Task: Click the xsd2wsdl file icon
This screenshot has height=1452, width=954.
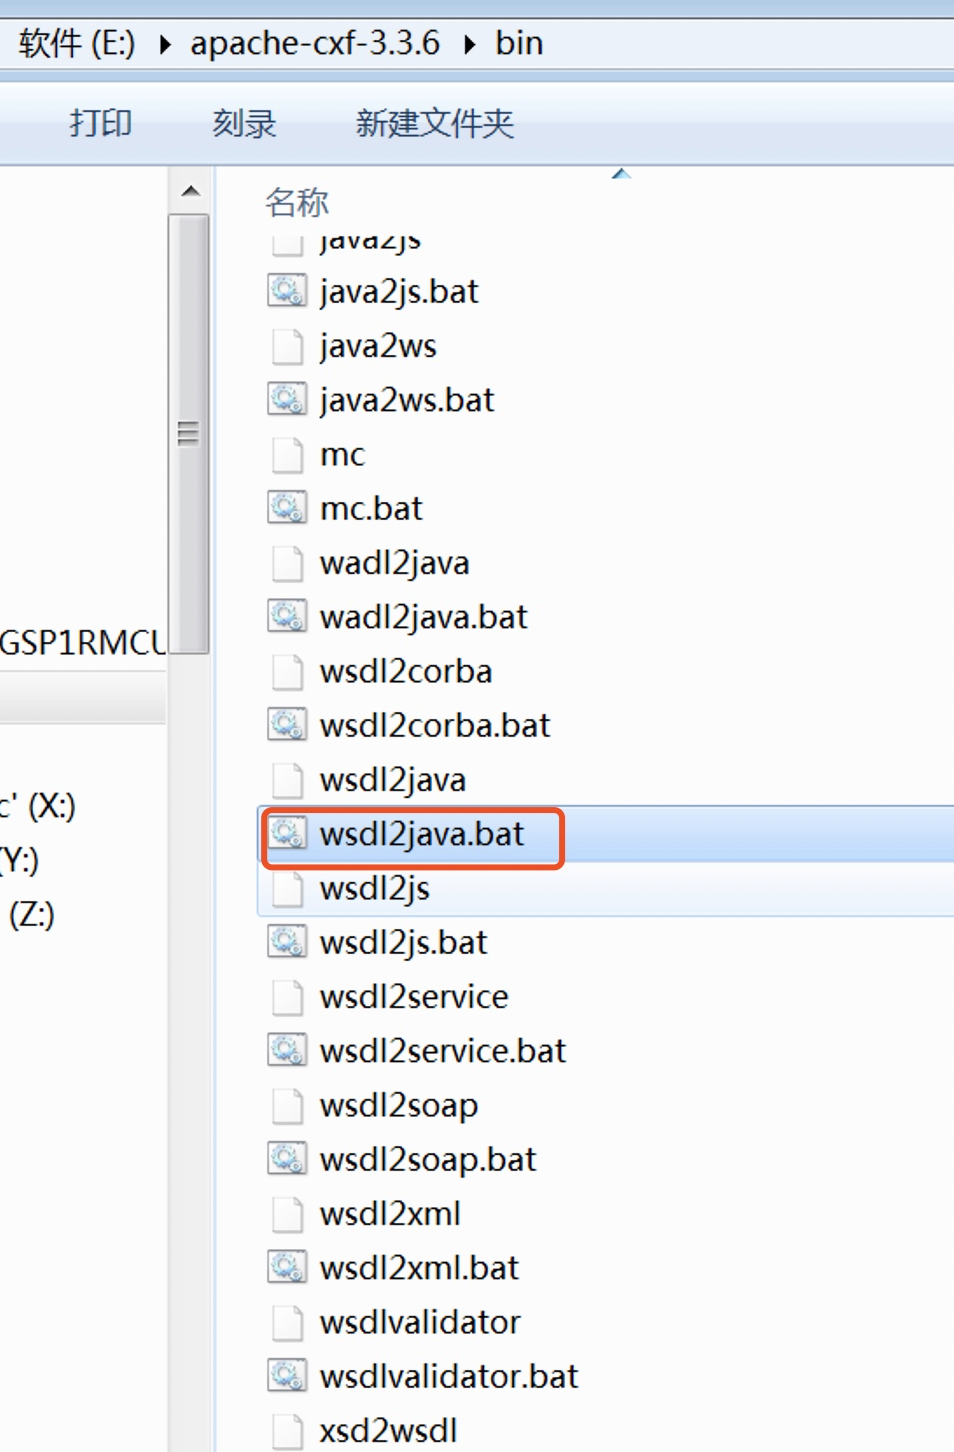Action: [x=287, y=1431]
